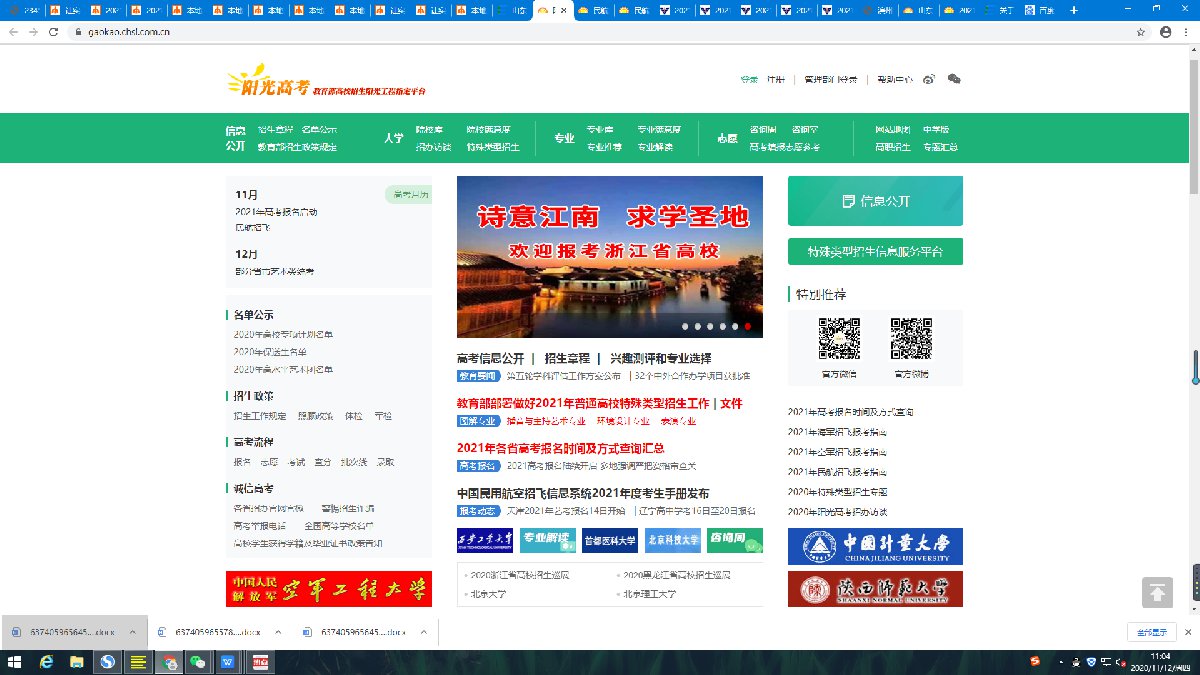This screenshot has width=1200, height=675.
Task: Click the back-to-top arrow button
Action: click(1157, 592)
